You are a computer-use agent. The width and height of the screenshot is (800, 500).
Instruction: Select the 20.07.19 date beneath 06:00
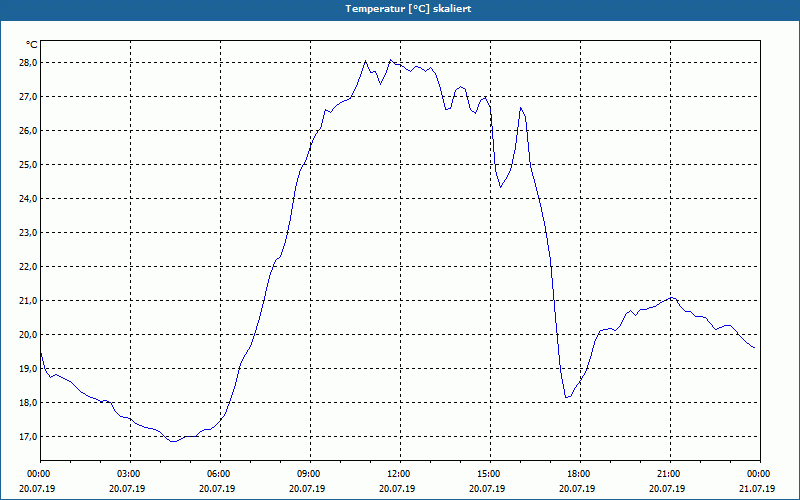pos(217,488)
